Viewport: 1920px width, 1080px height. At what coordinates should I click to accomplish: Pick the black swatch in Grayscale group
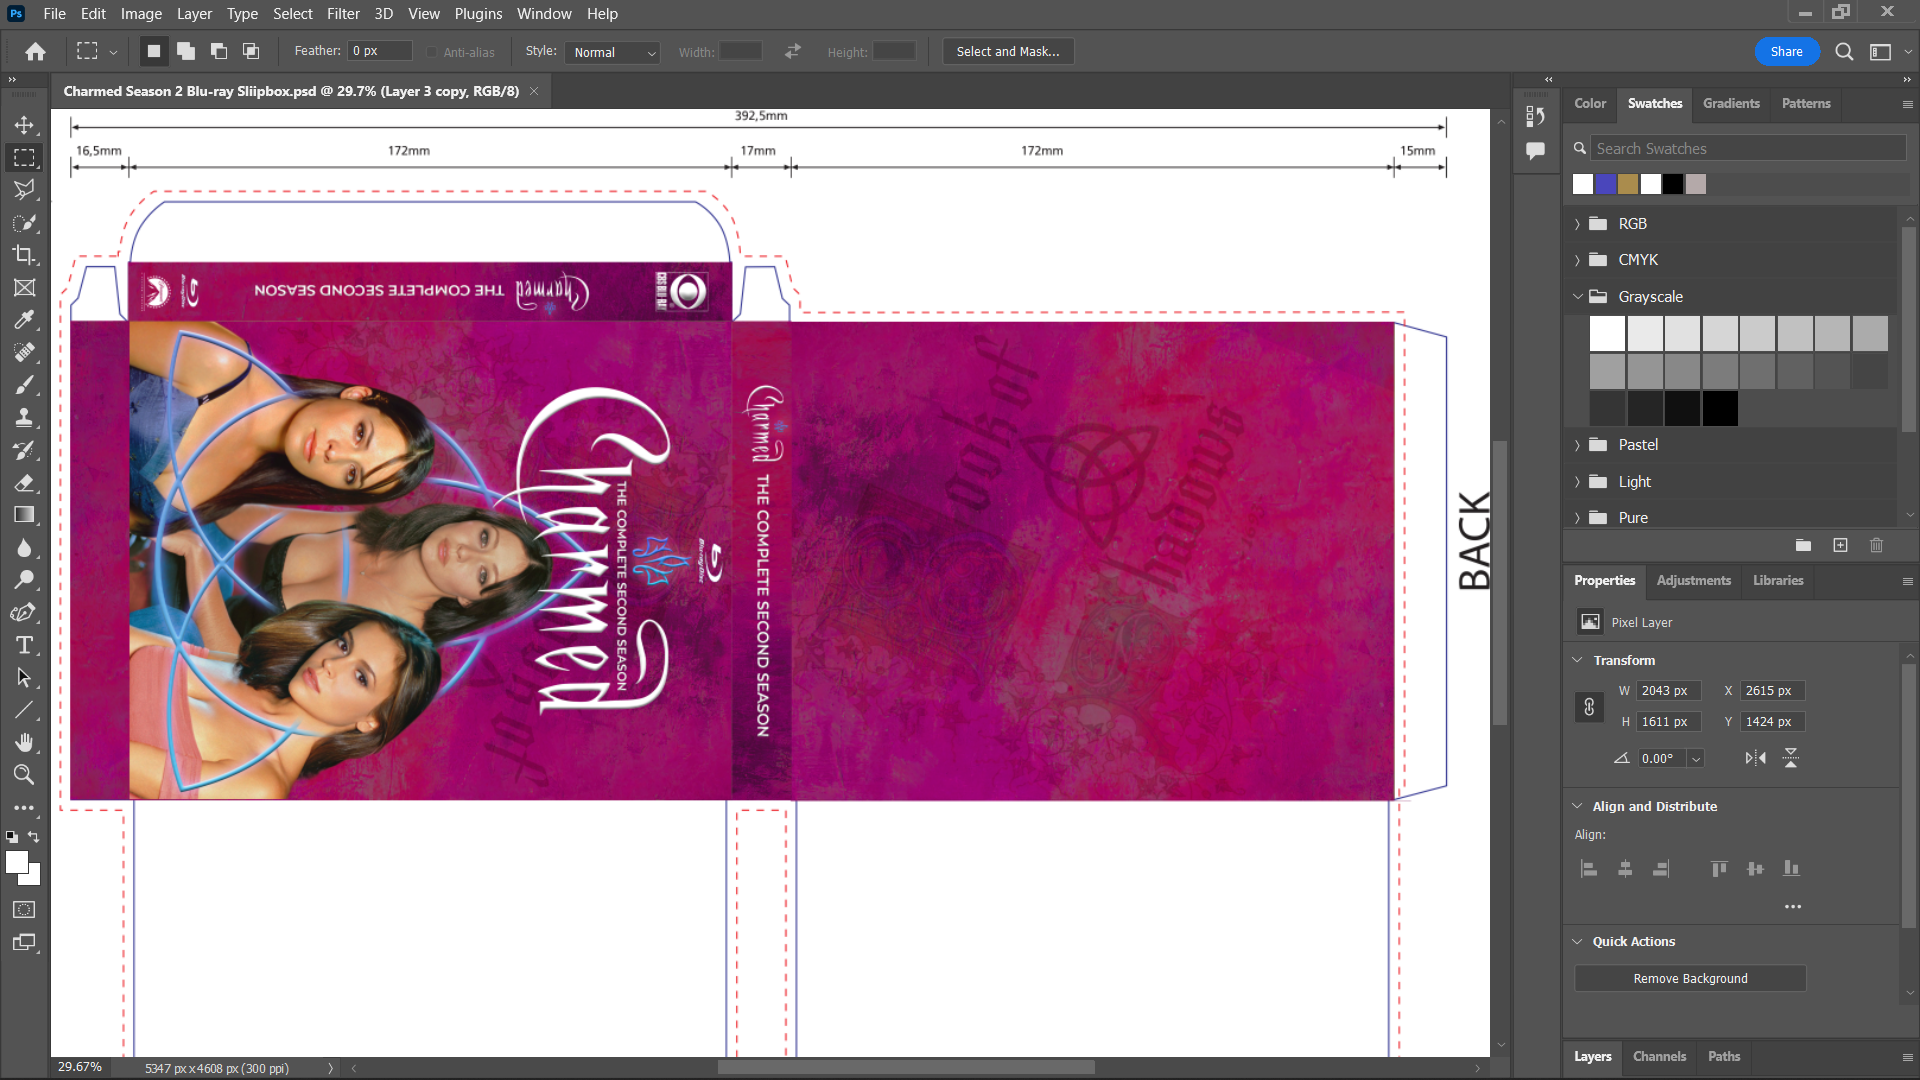(1720, 409)
